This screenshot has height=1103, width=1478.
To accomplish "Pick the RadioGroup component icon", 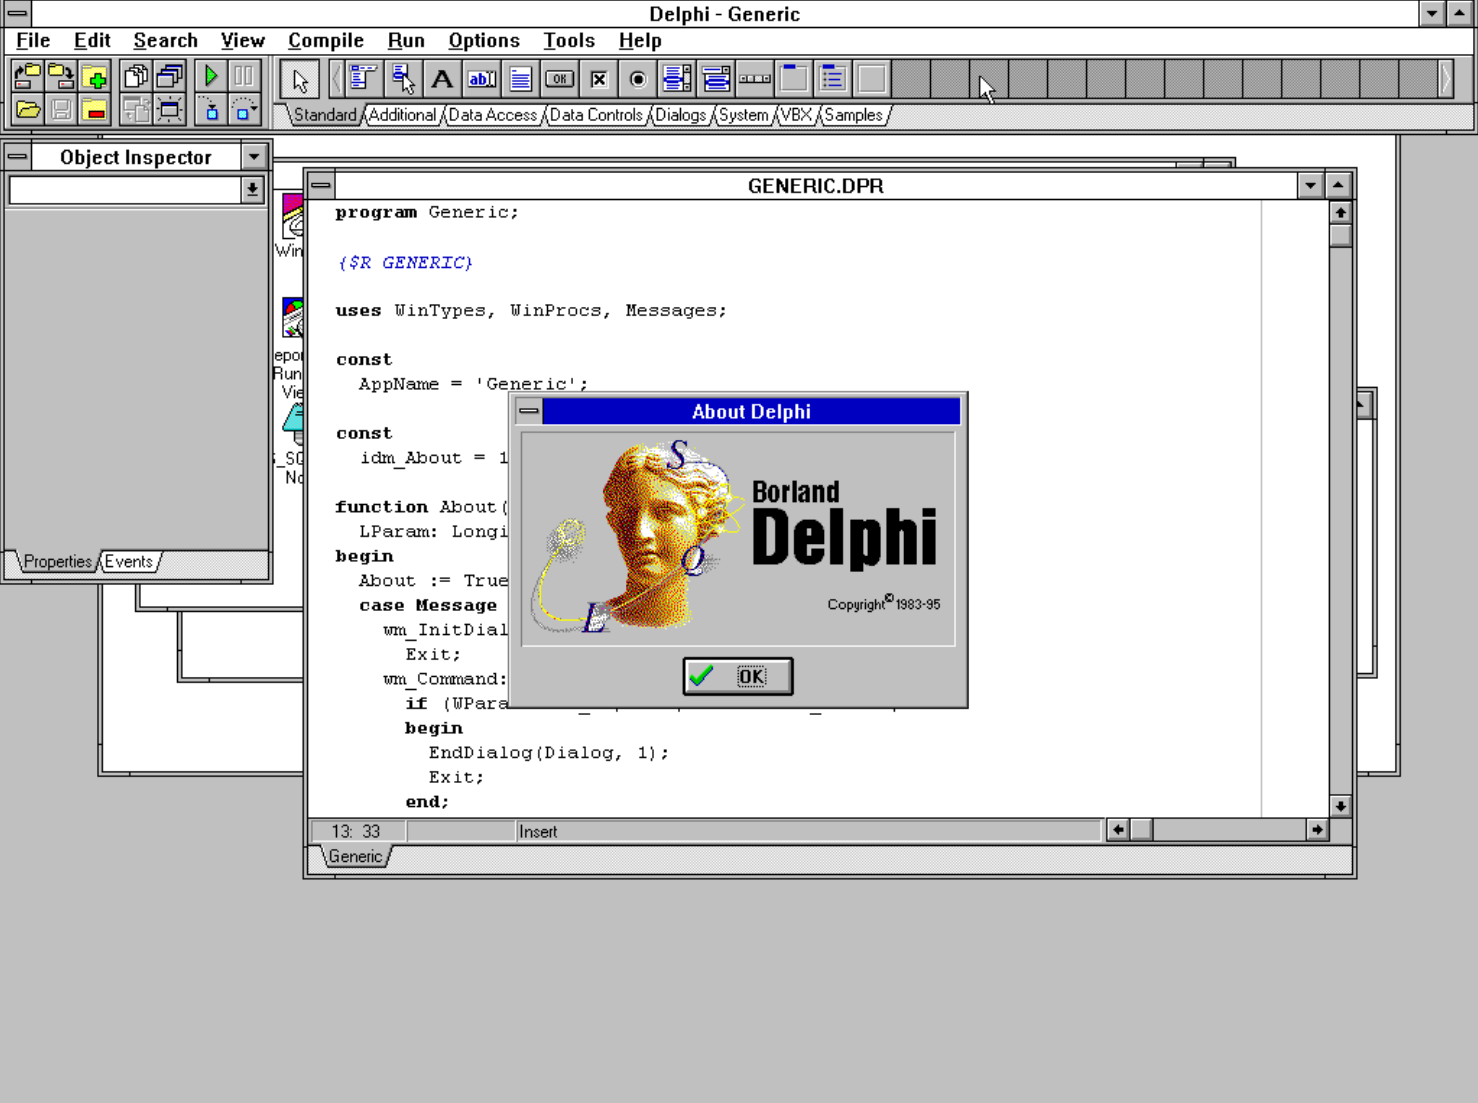I will [832, 79].
